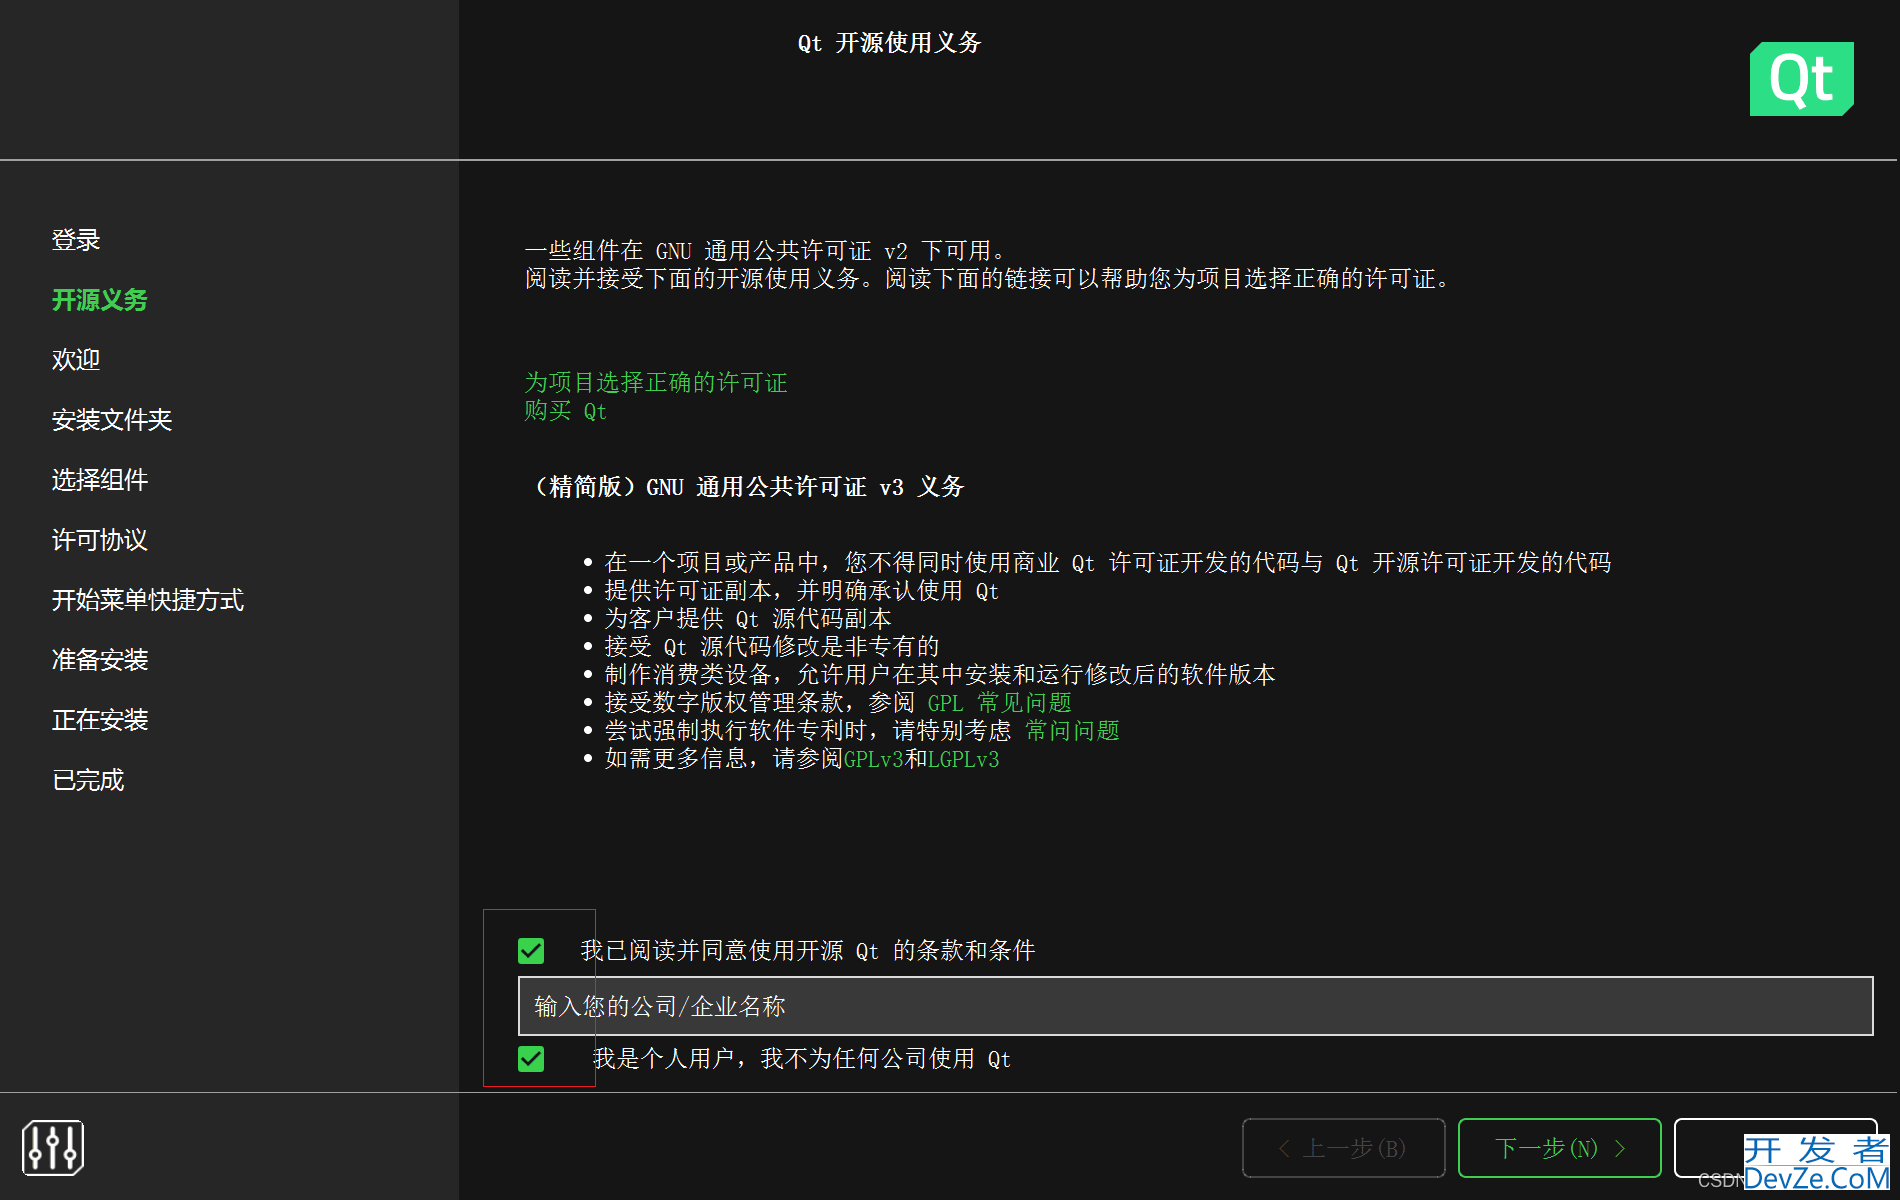Proceed with the 下一步(N) button
Viewport: 1900px width, 1200px height.
point(1560,1148)
